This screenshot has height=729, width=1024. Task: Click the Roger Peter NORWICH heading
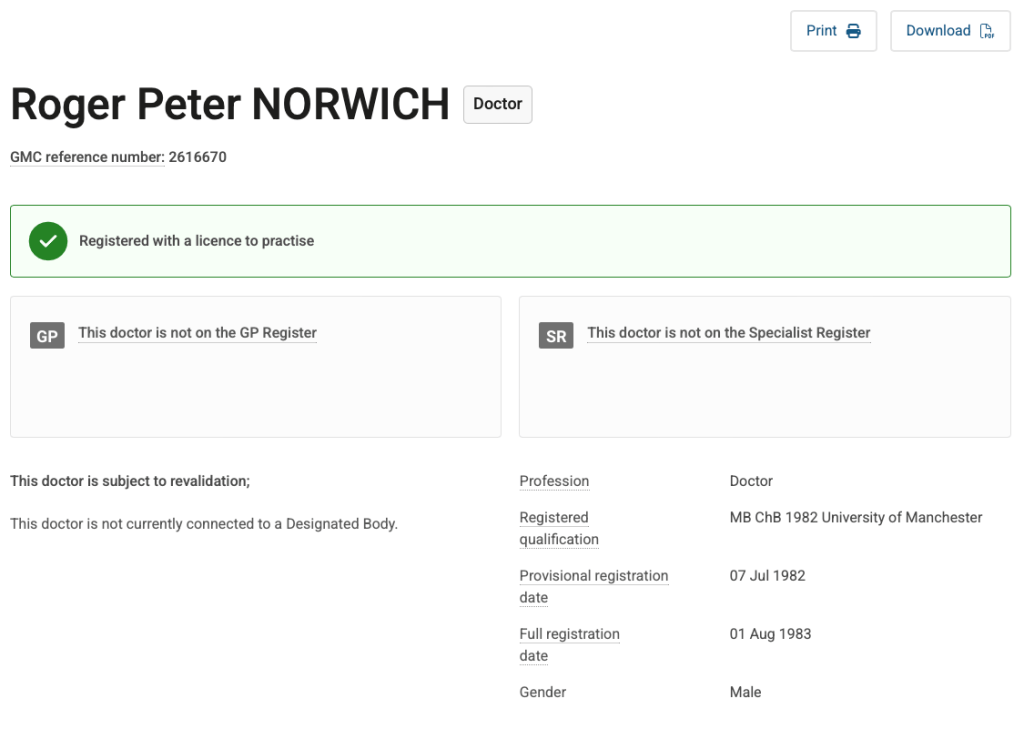tap(230, 105)
